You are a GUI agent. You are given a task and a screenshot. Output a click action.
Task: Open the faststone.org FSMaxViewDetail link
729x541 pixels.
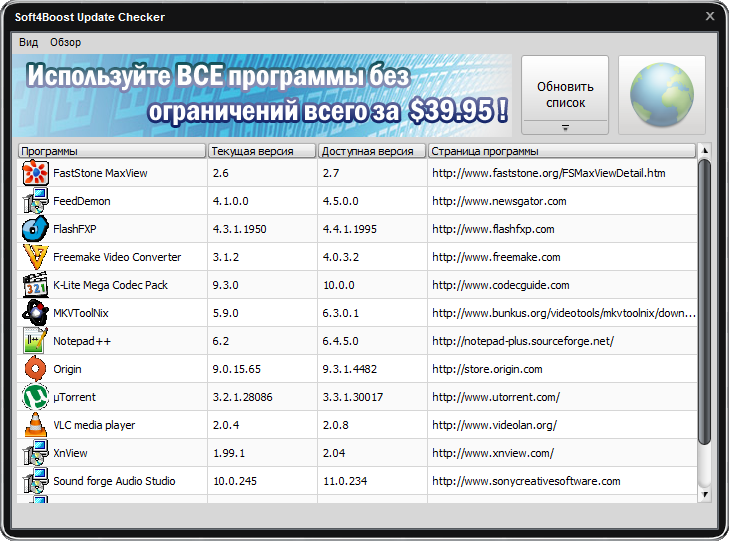tap(549, 173)
